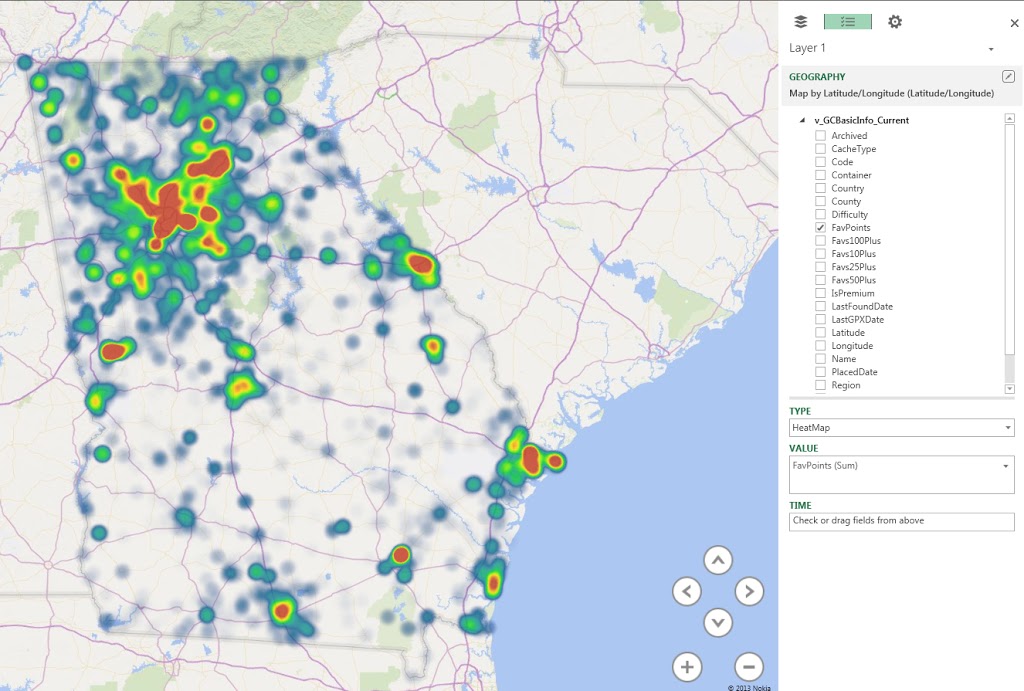Image resolution: width=1024 pixels, height=691 pixels.
Task: Zoom in with the plus button
Action: [686, 666]
